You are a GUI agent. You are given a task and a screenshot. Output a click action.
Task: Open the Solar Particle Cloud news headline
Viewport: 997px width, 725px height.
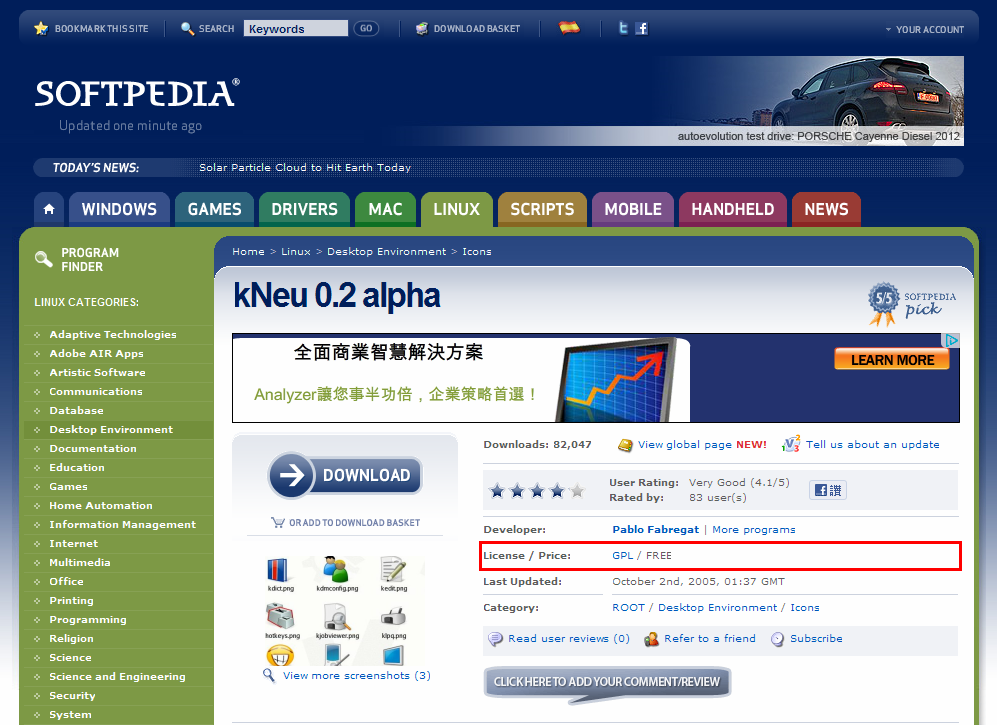coord(305,167)
